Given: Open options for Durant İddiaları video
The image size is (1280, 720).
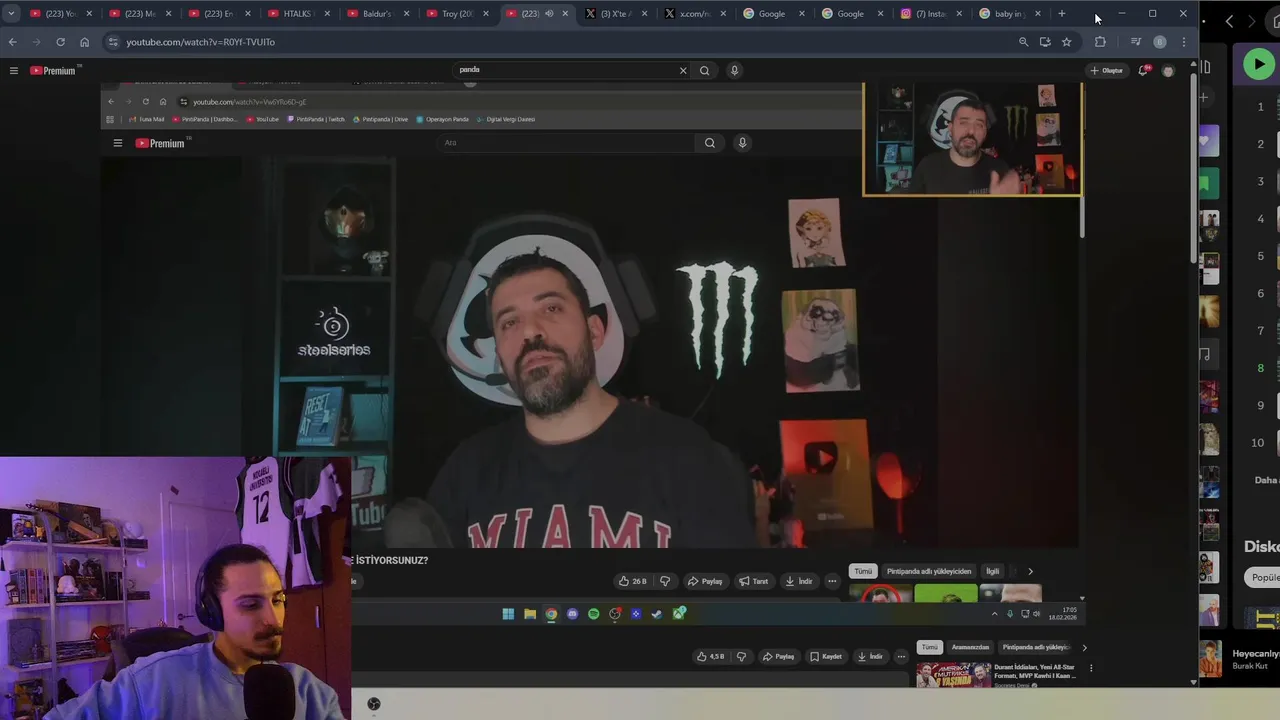Looking at the screenshot, I should point(1091,668).
